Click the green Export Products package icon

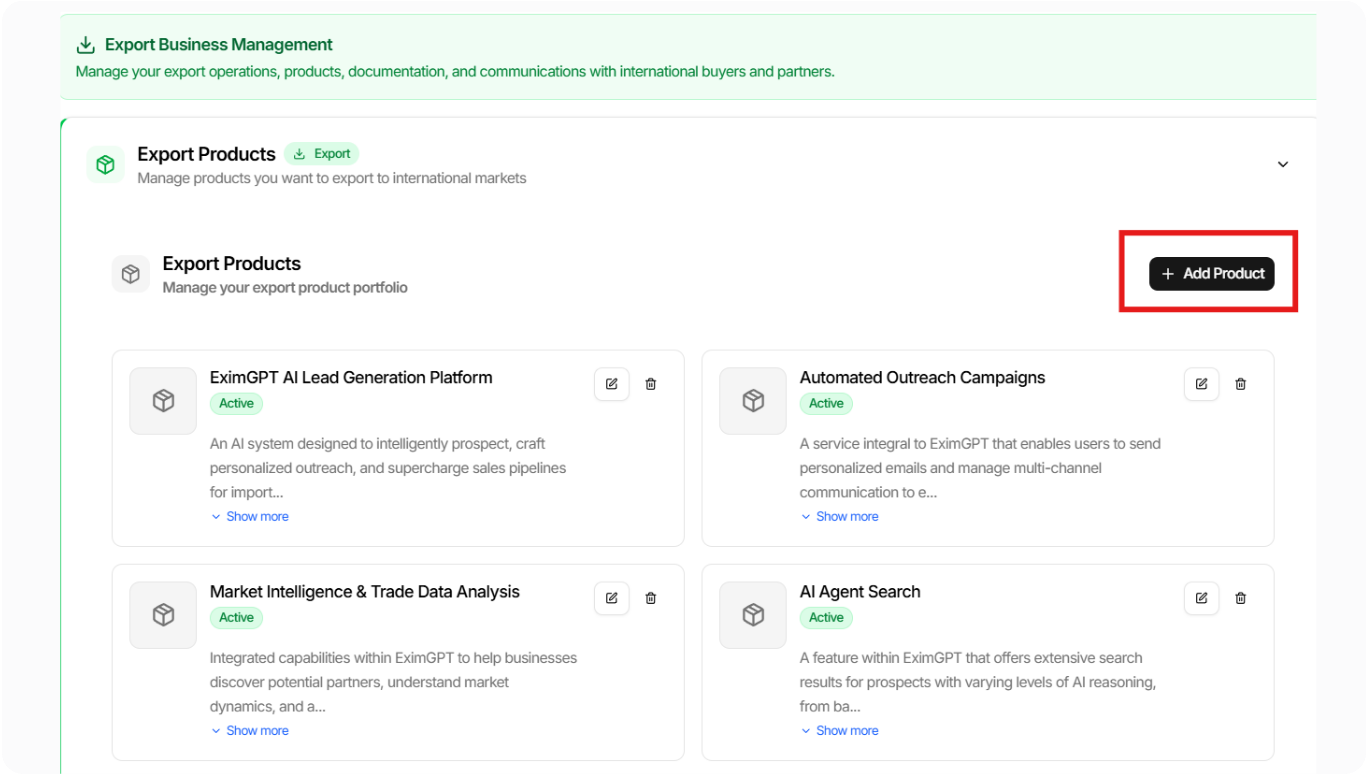pyautogui.click(x=105, y=164)
